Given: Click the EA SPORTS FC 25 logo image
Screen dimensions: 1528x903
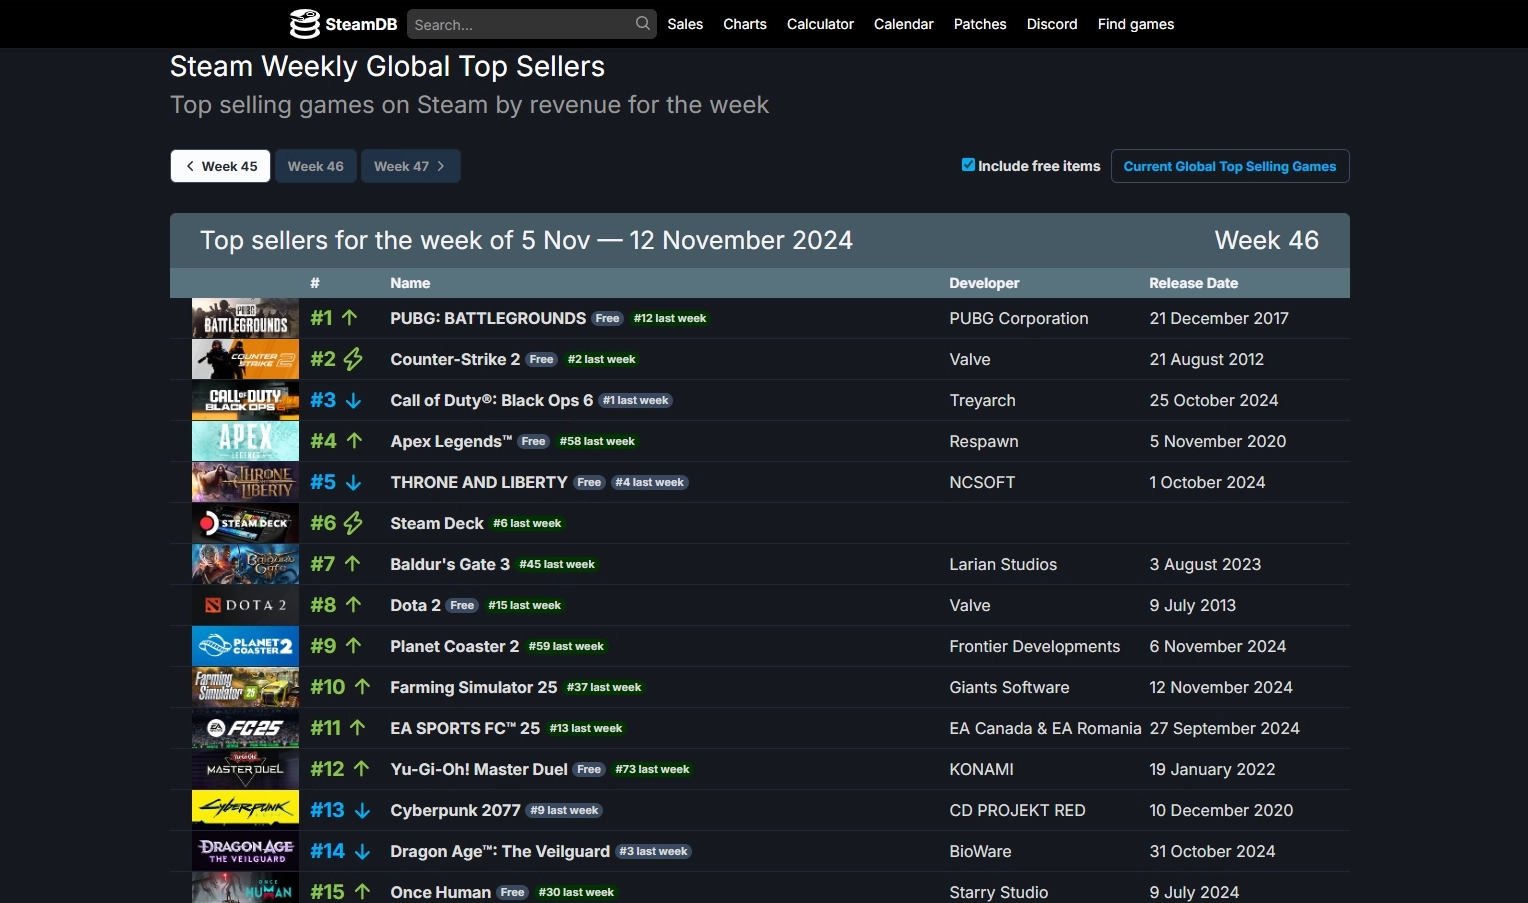Looking at the screenshot, I should click(x=245, y=728).
